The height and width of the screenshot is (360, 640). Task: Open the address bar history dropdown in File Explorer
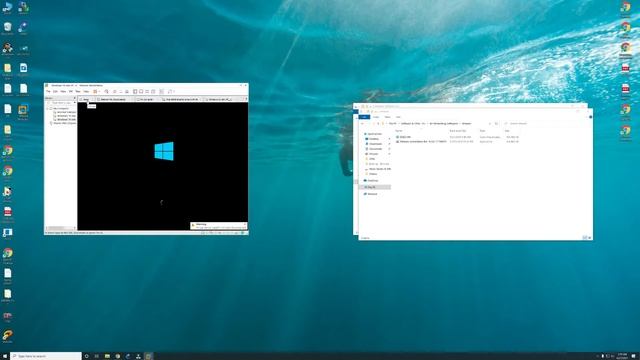tap(490, 123)
